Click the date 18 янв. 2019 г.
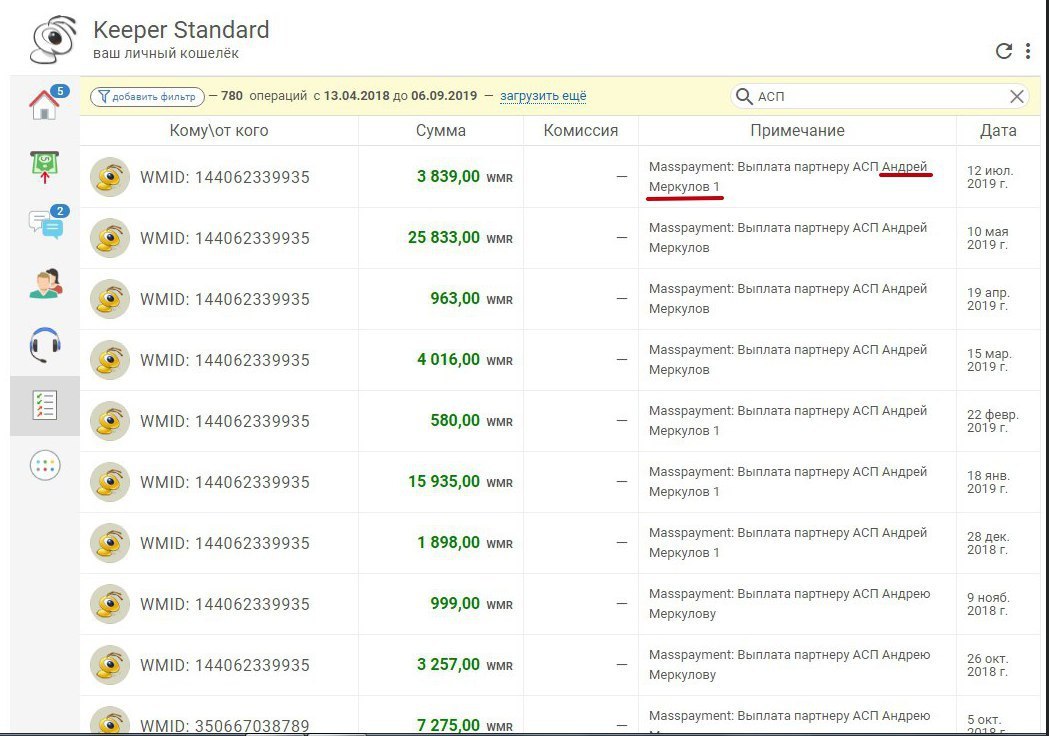 (988, 482)
